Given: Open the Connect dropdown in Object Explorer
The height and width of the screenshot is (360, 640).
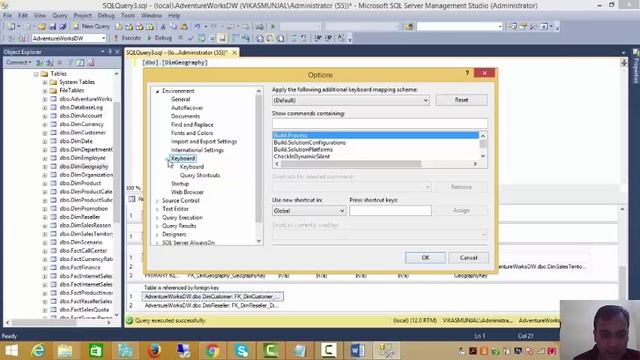Looking at the screenshot, I should pos(18,62).
